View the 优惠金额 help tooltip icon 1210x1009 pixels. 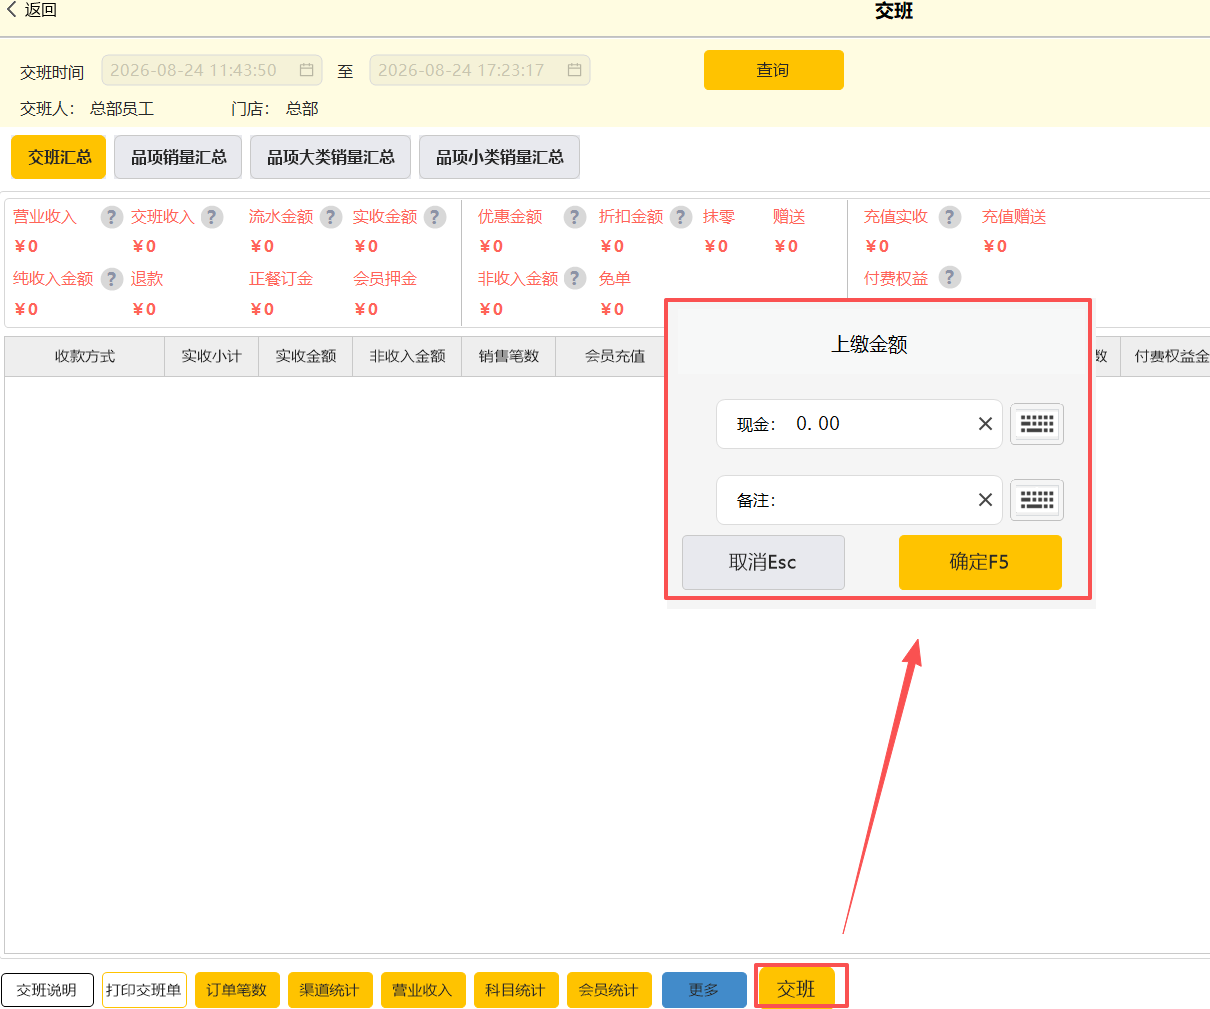tap(575, 217)
